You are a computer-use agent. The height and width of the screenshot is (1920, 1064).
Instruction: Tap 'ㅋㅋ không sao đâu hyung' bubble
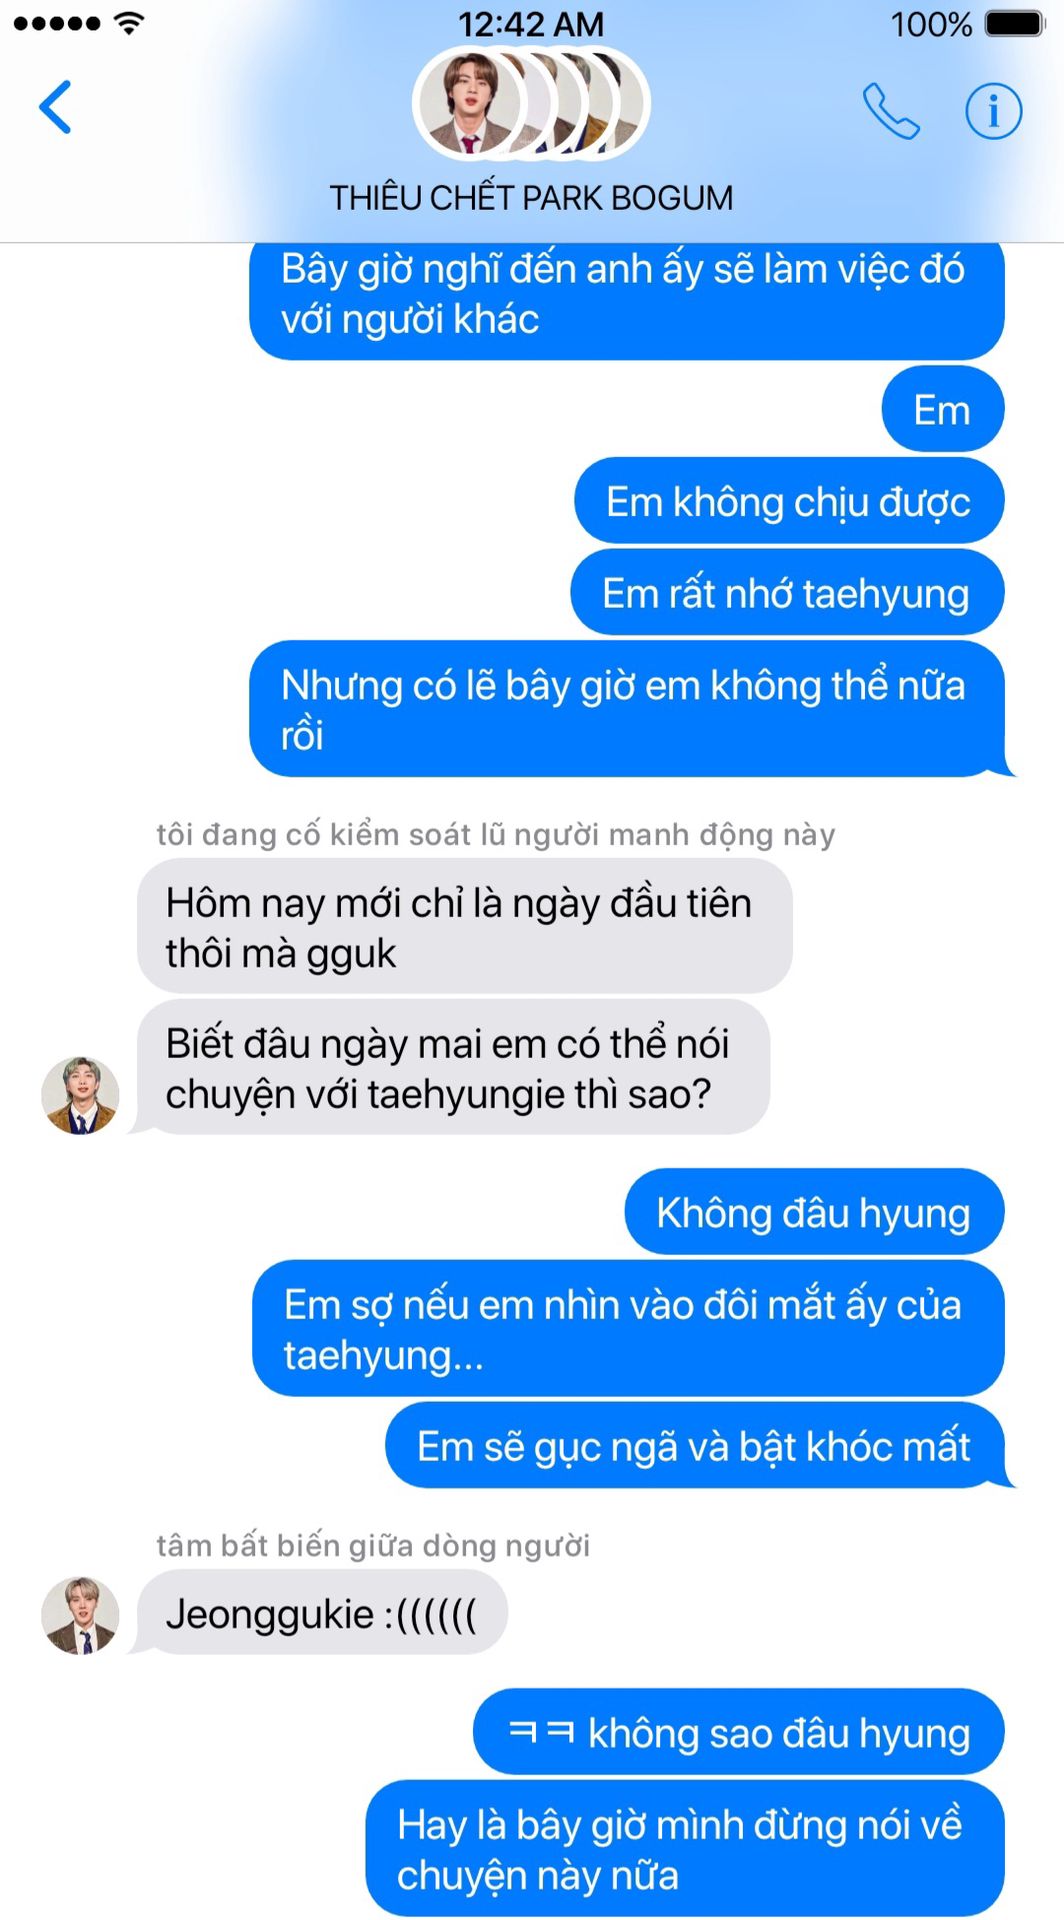pyautogui.click(x=738, y=1732)
